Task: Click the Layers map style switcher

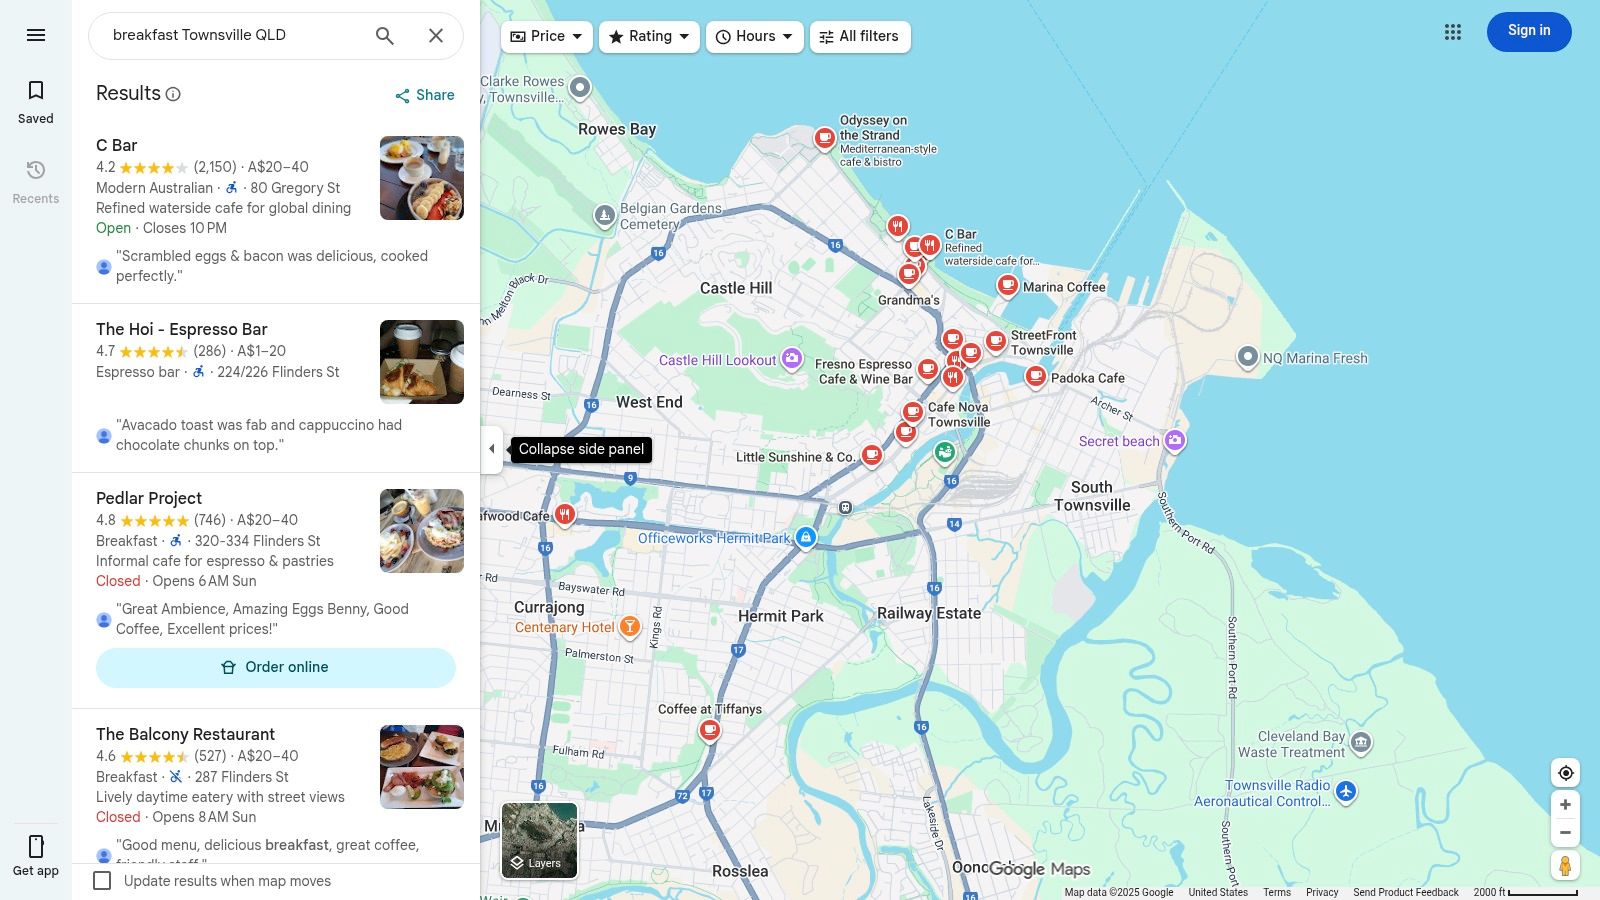Action: [539, 841]
